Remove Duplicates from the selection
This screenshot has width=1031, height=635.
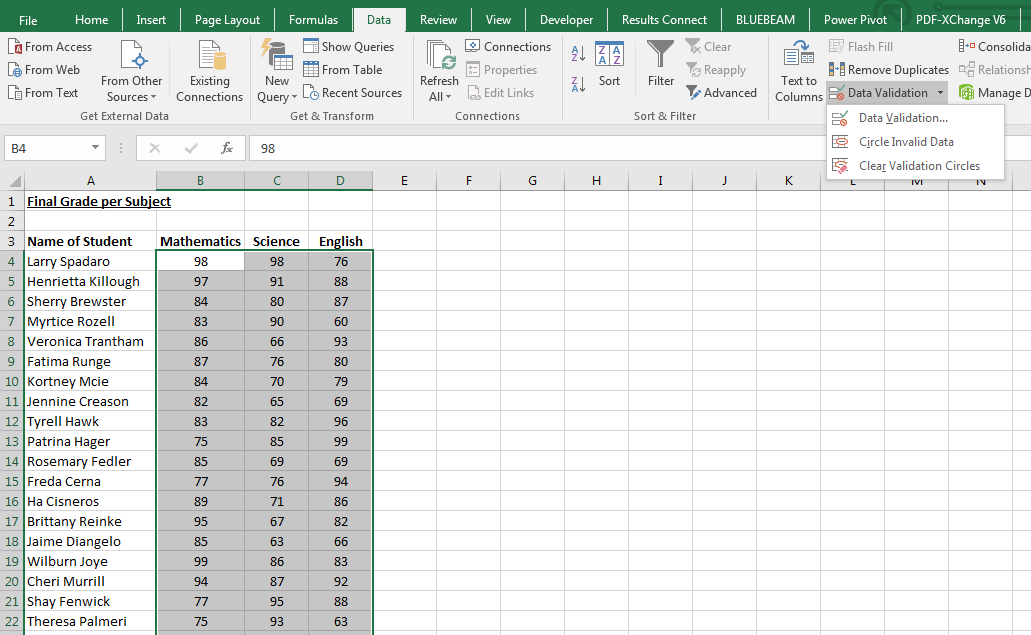pos(888,69)
